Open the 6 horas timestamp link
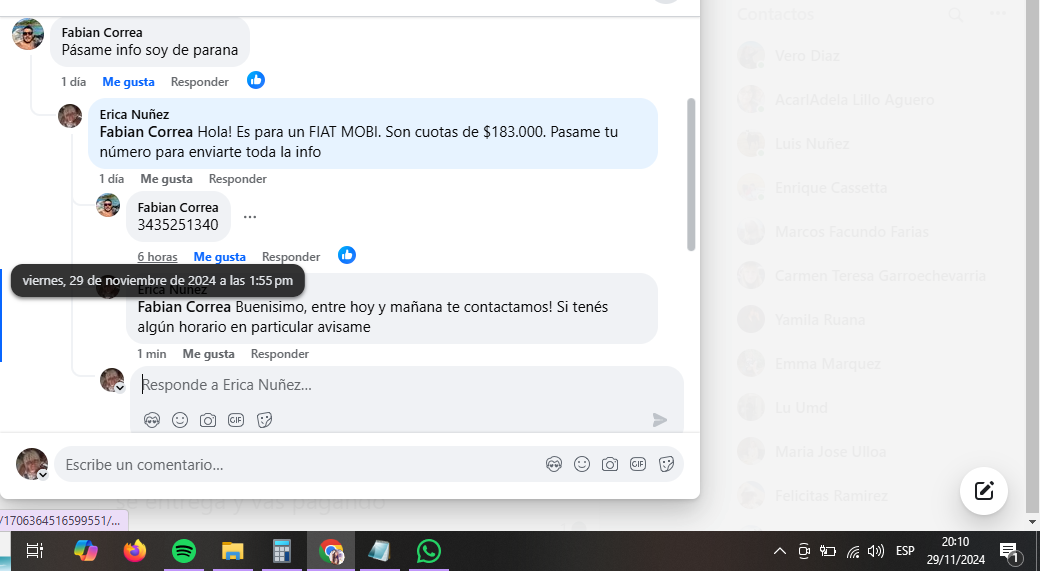Viewport: 1040px width, 571px height. [157, 257]
